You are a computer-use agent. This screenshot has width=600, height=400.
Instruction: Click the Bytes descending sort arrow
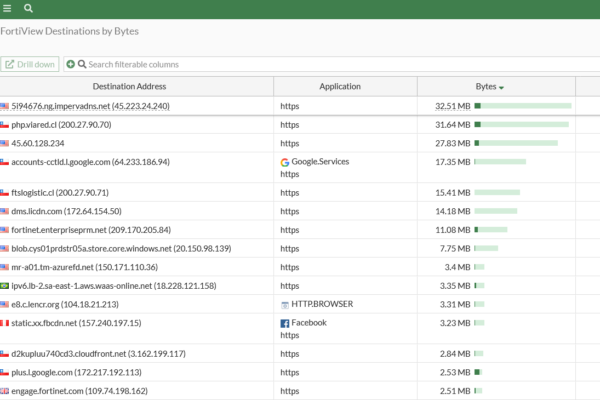coord(501,88)
